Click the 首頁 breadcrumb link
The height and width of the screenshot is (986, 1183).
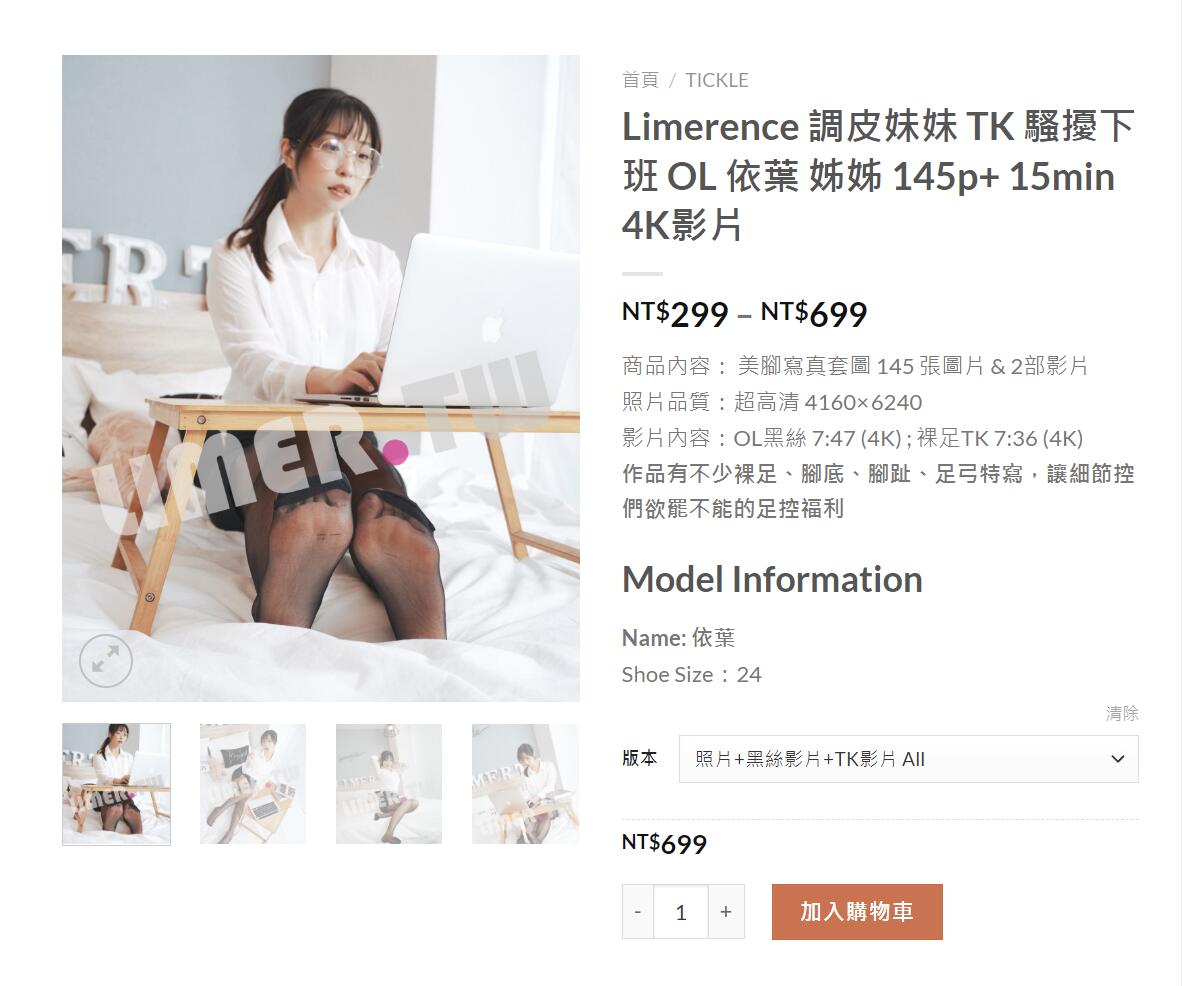[x=641, y=80]
